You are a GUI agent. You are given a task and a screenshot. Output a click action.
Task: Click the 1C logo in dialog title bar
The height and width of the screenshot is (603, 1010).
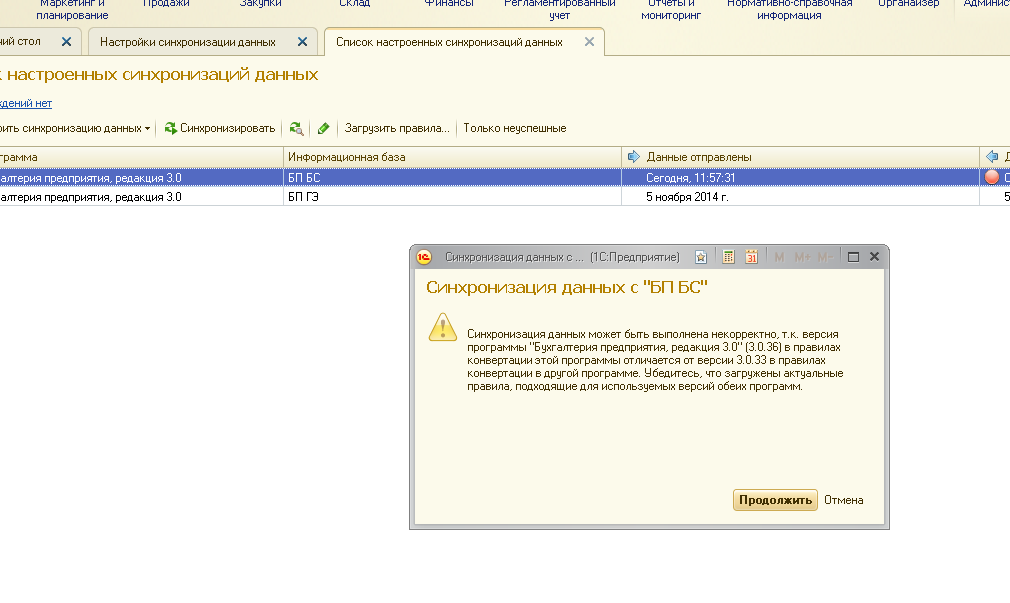click(x=424, y=257)
